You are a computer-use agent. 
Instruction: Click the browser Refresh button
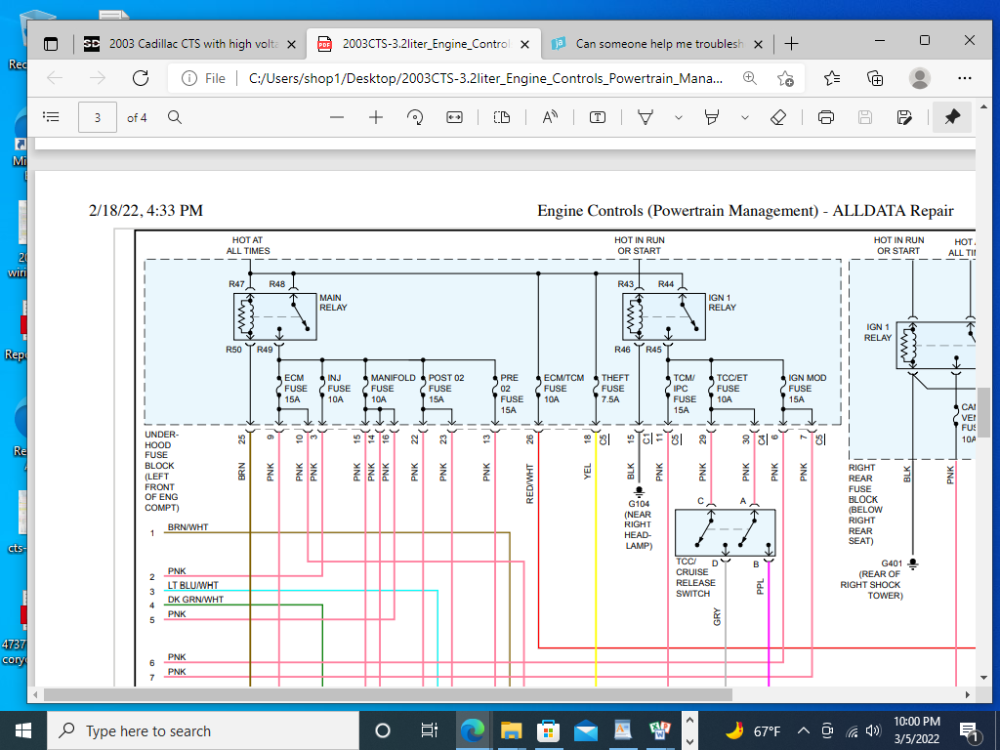141,78
